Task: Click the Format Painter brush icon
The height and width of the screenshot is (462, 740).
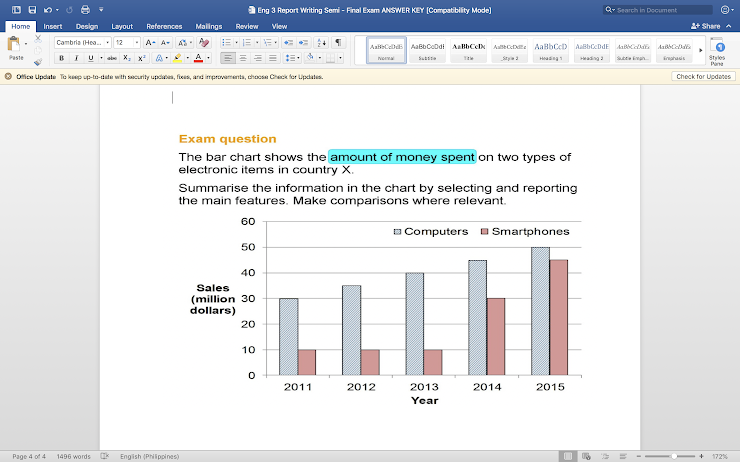Action: [38, 62]
